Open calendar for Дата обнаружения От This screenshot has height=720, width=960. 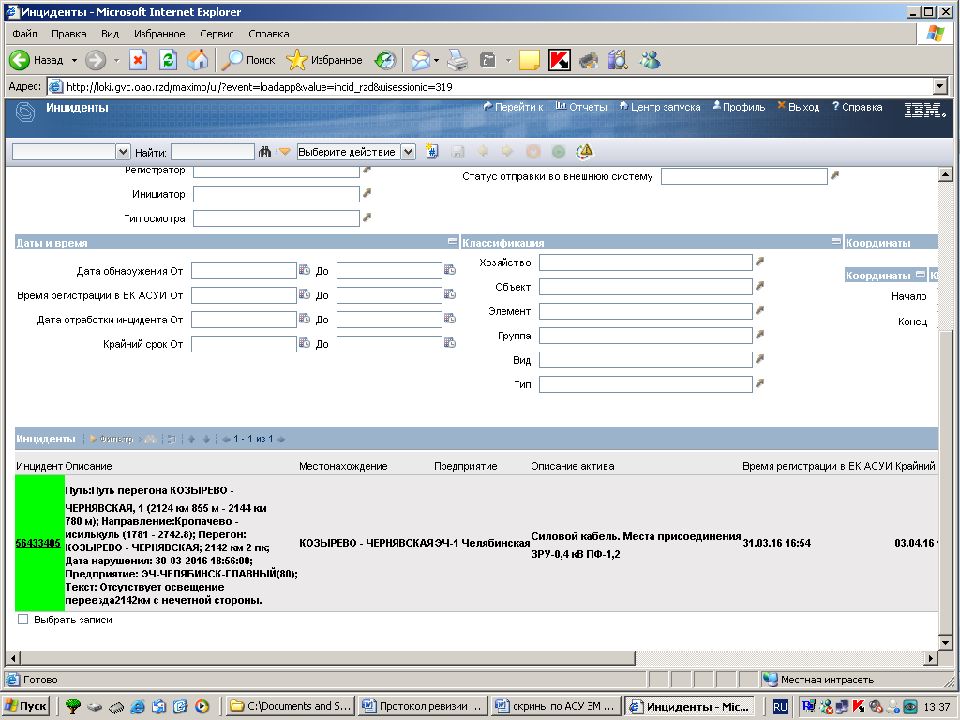pyautogui.click(x=304, y=270)
